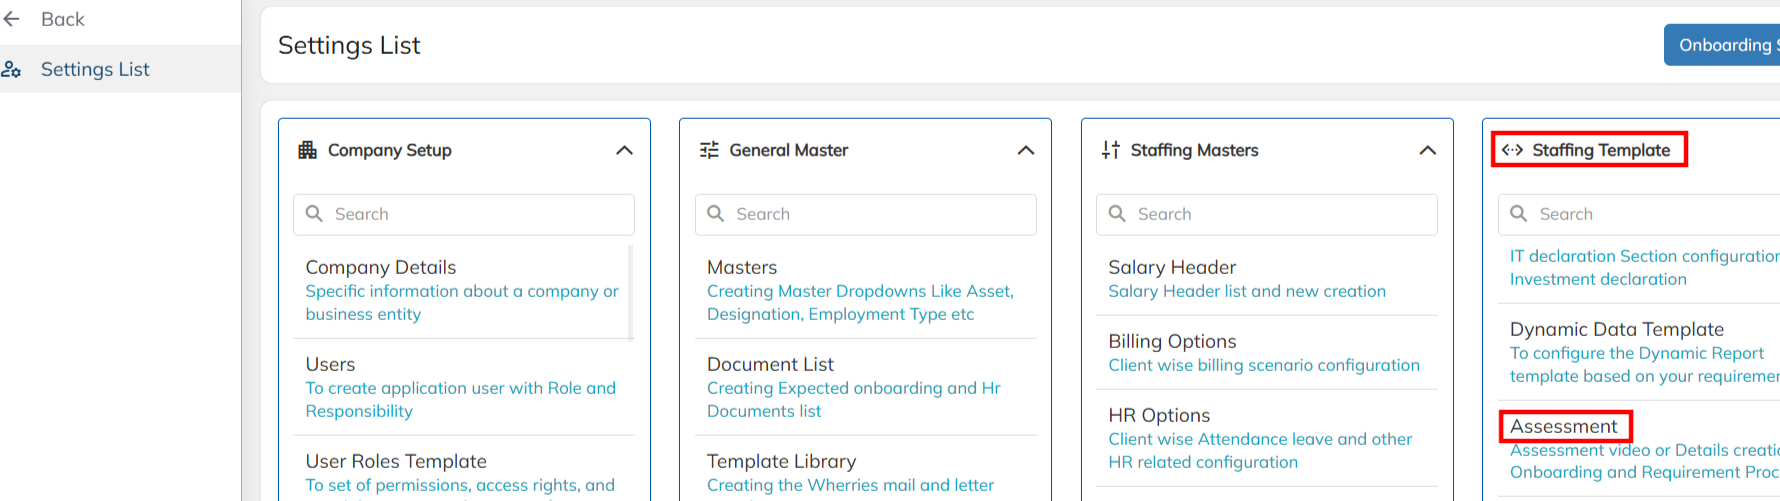Open the Salary Header setting

tap(1172, 267)
